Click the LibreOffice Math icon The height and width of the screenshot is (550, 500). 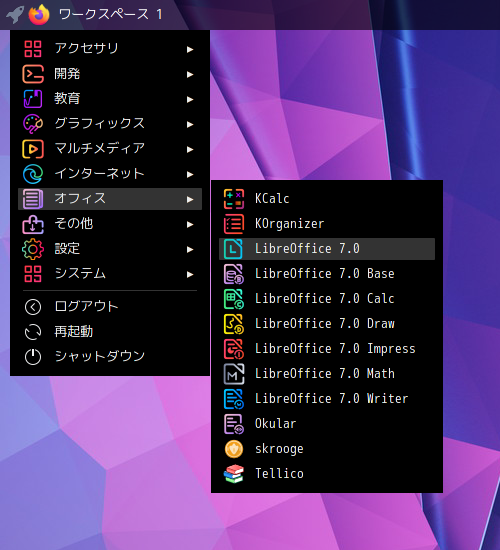[234, 374]
